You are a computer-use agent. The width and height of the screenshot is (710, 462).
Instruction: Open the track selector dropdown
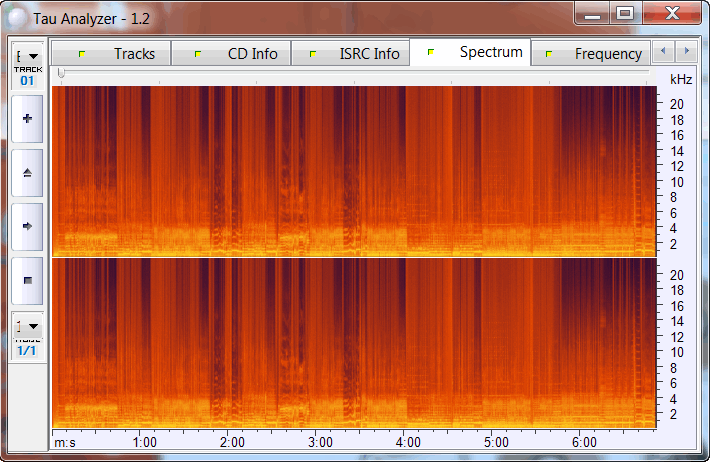tap(27, 56)
